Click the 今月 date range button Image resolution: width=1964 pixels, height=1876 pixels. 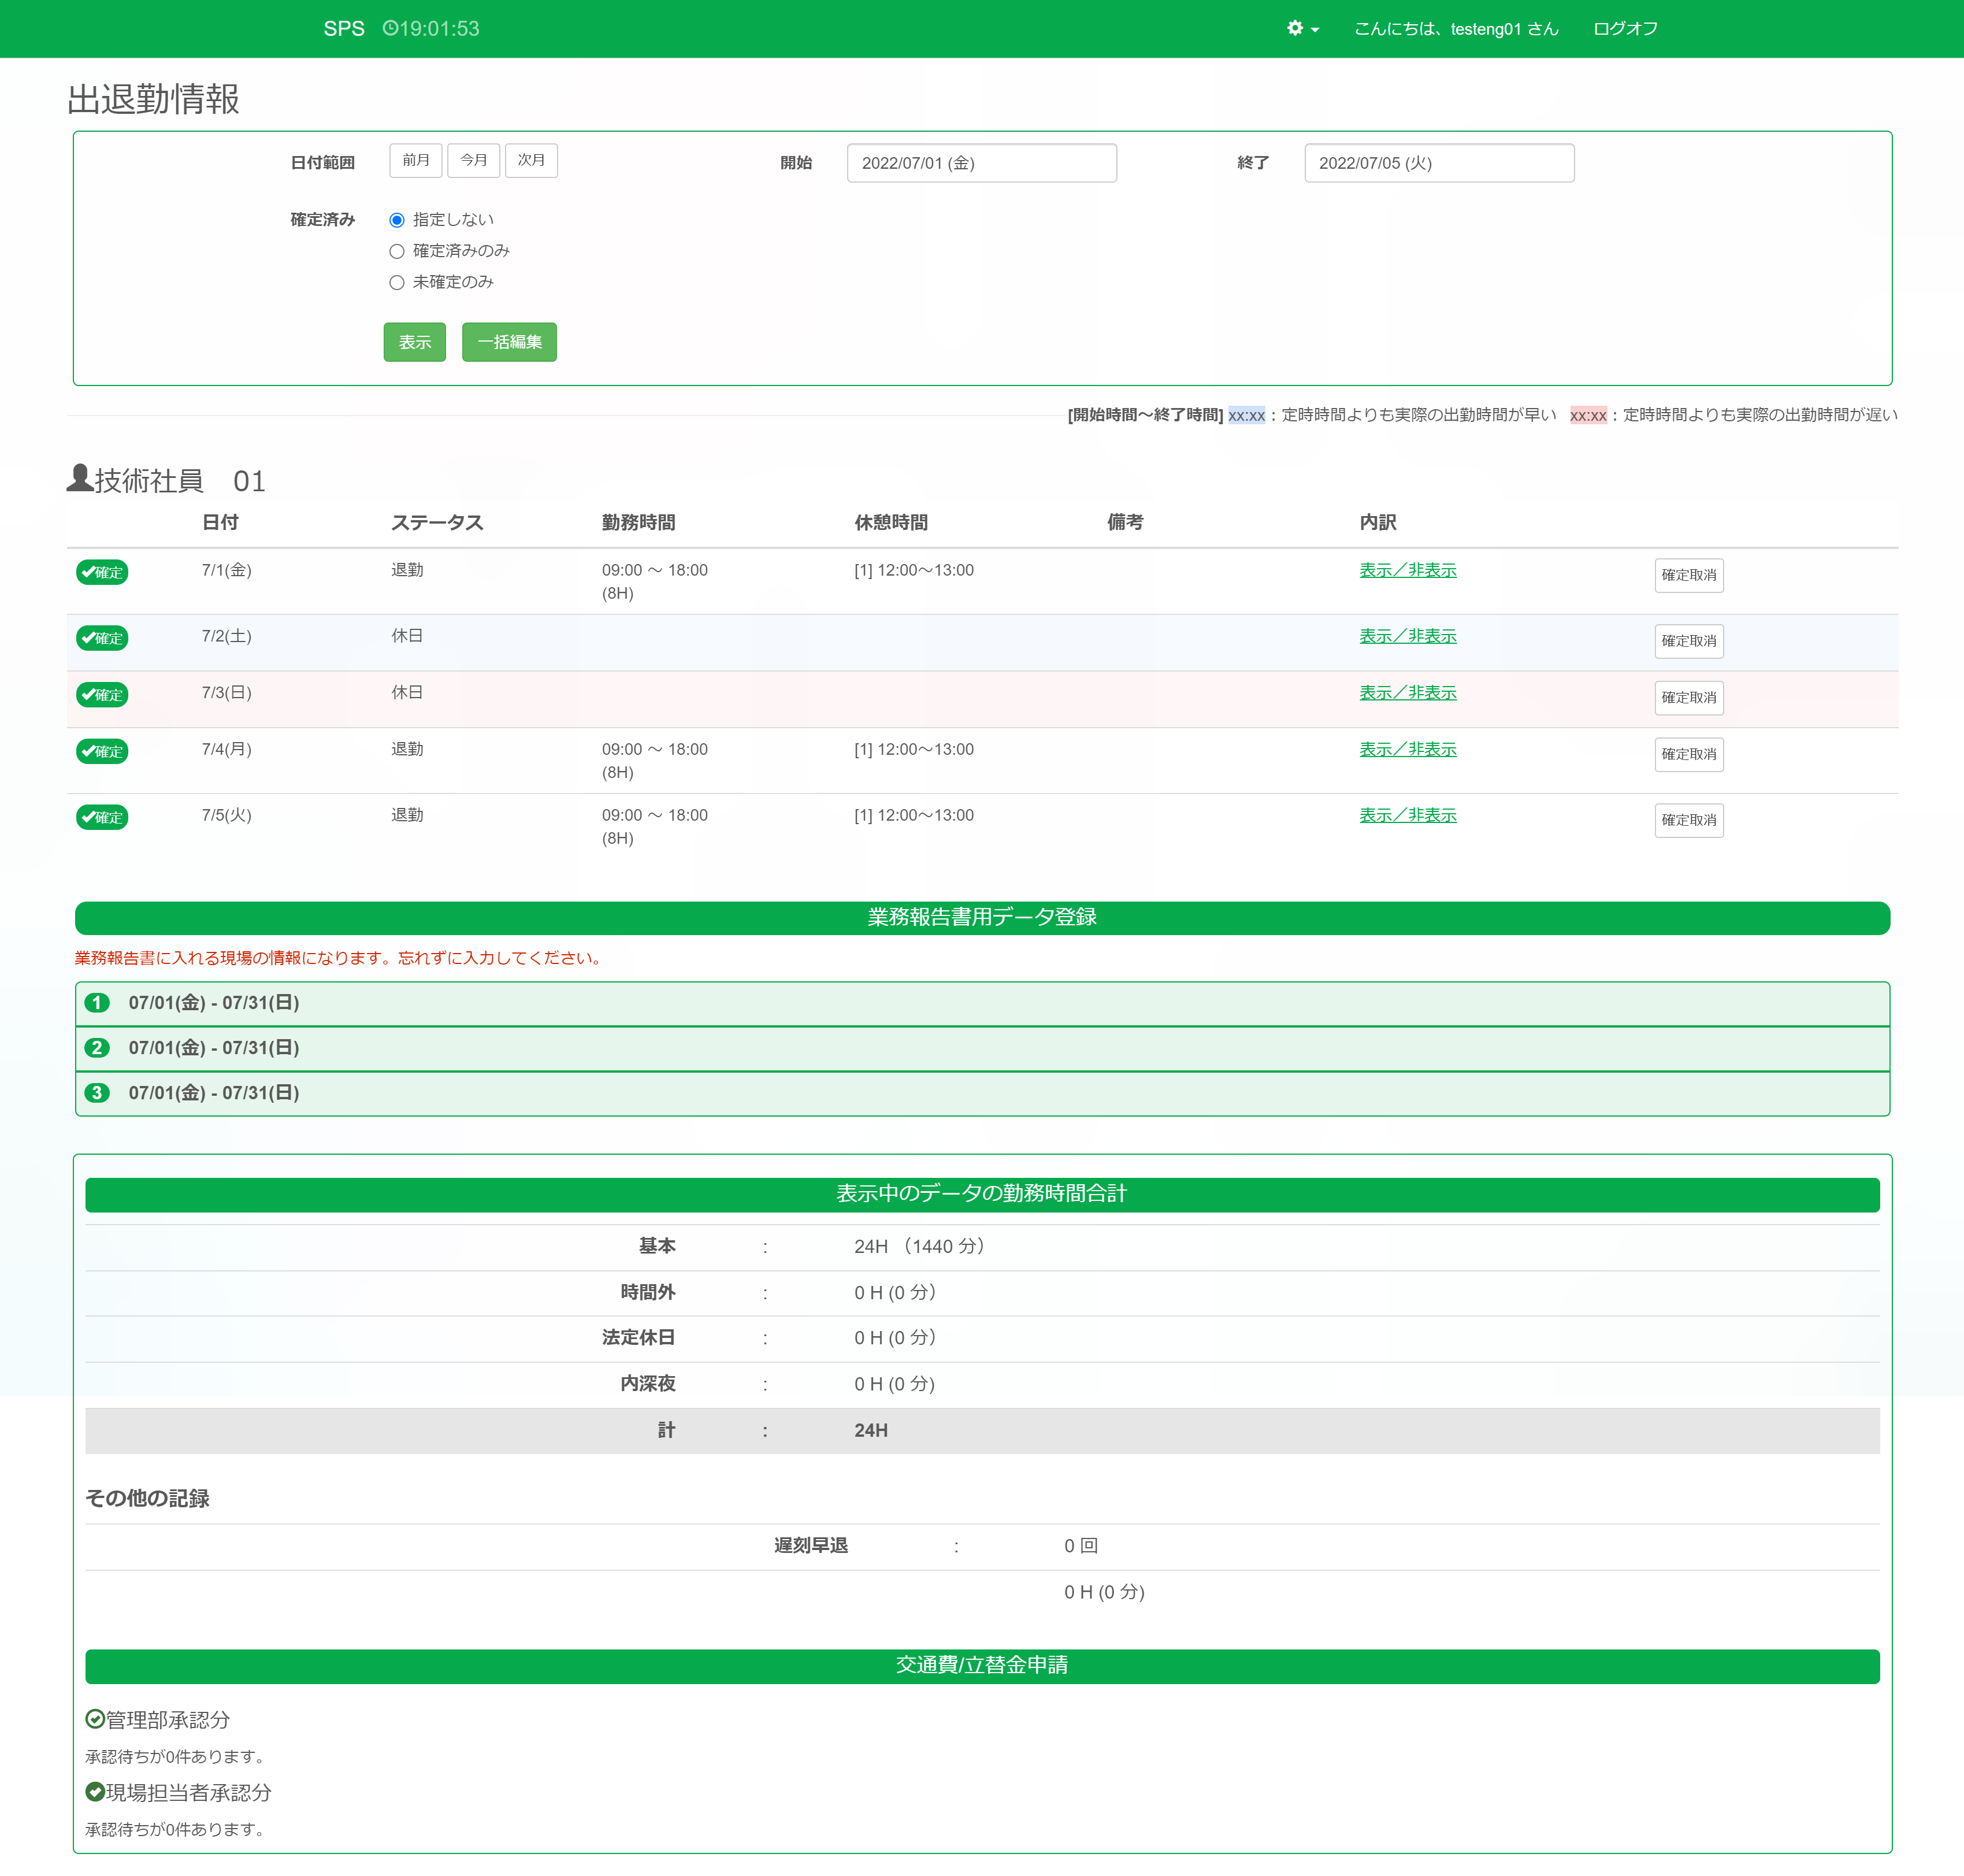click(x=473, y=160)
